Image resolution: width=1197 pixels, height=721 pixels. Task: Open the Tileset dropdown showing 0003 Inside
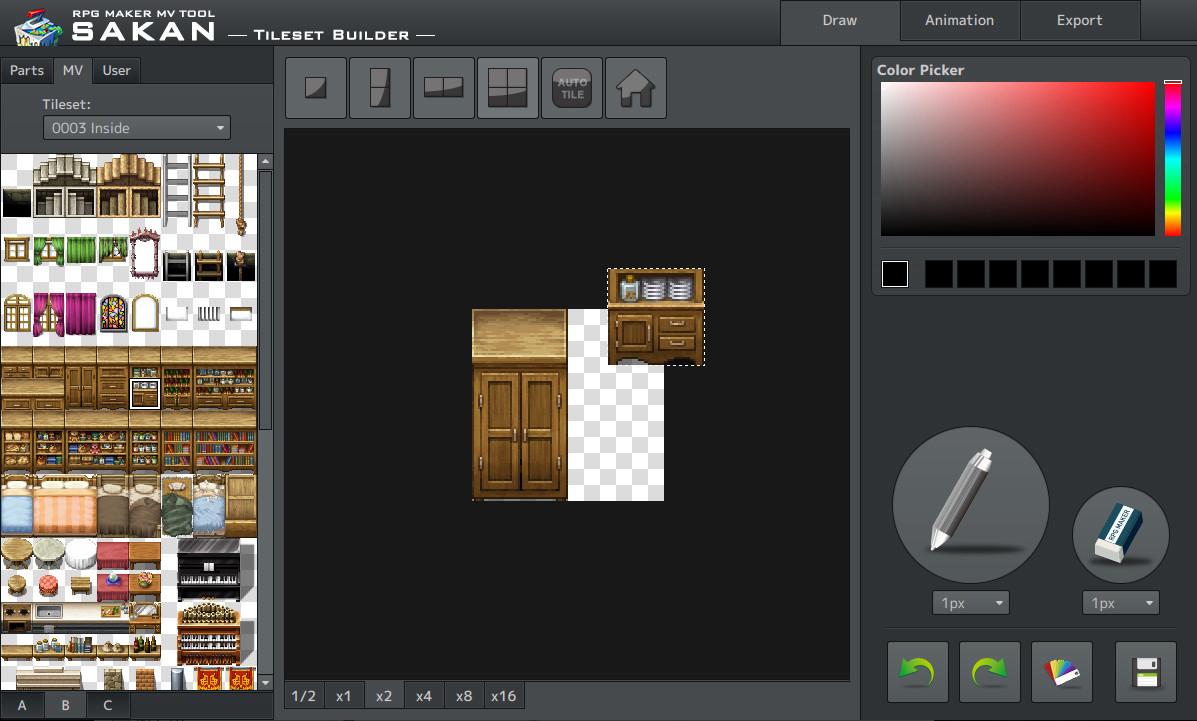click(136, 127)
